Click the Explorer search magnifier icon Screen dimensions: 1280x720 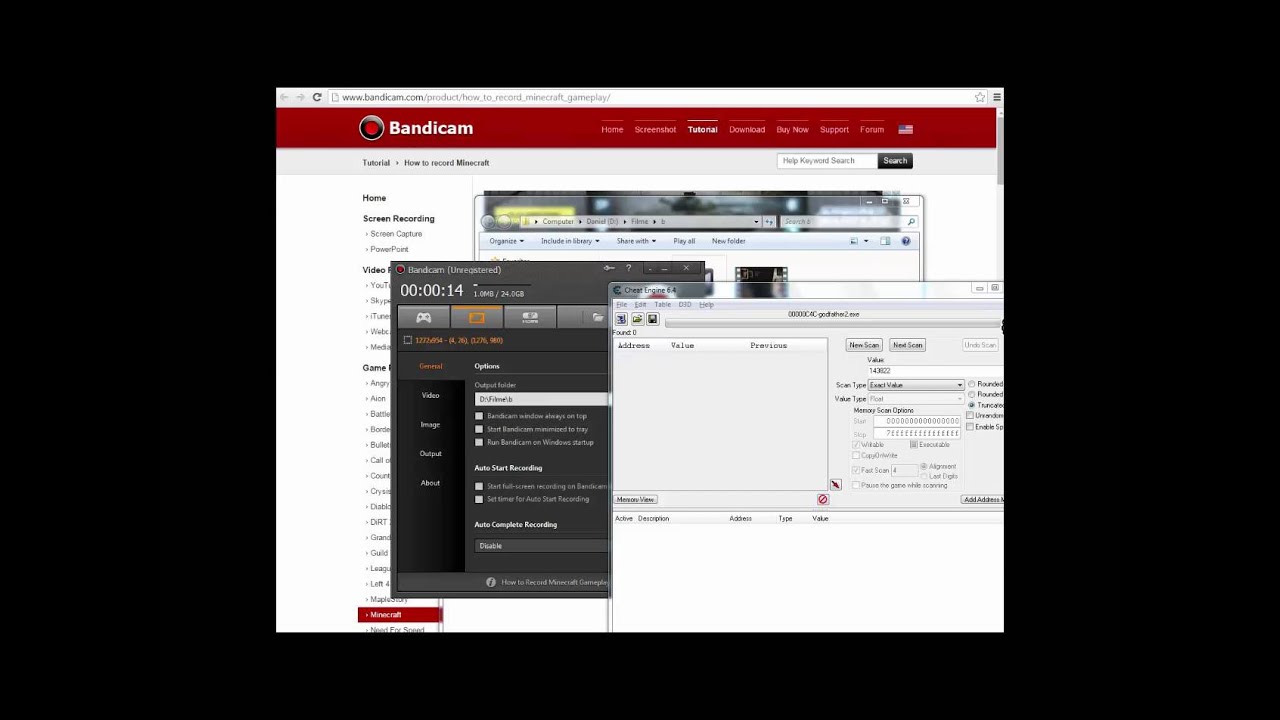(x=910, y=222)
